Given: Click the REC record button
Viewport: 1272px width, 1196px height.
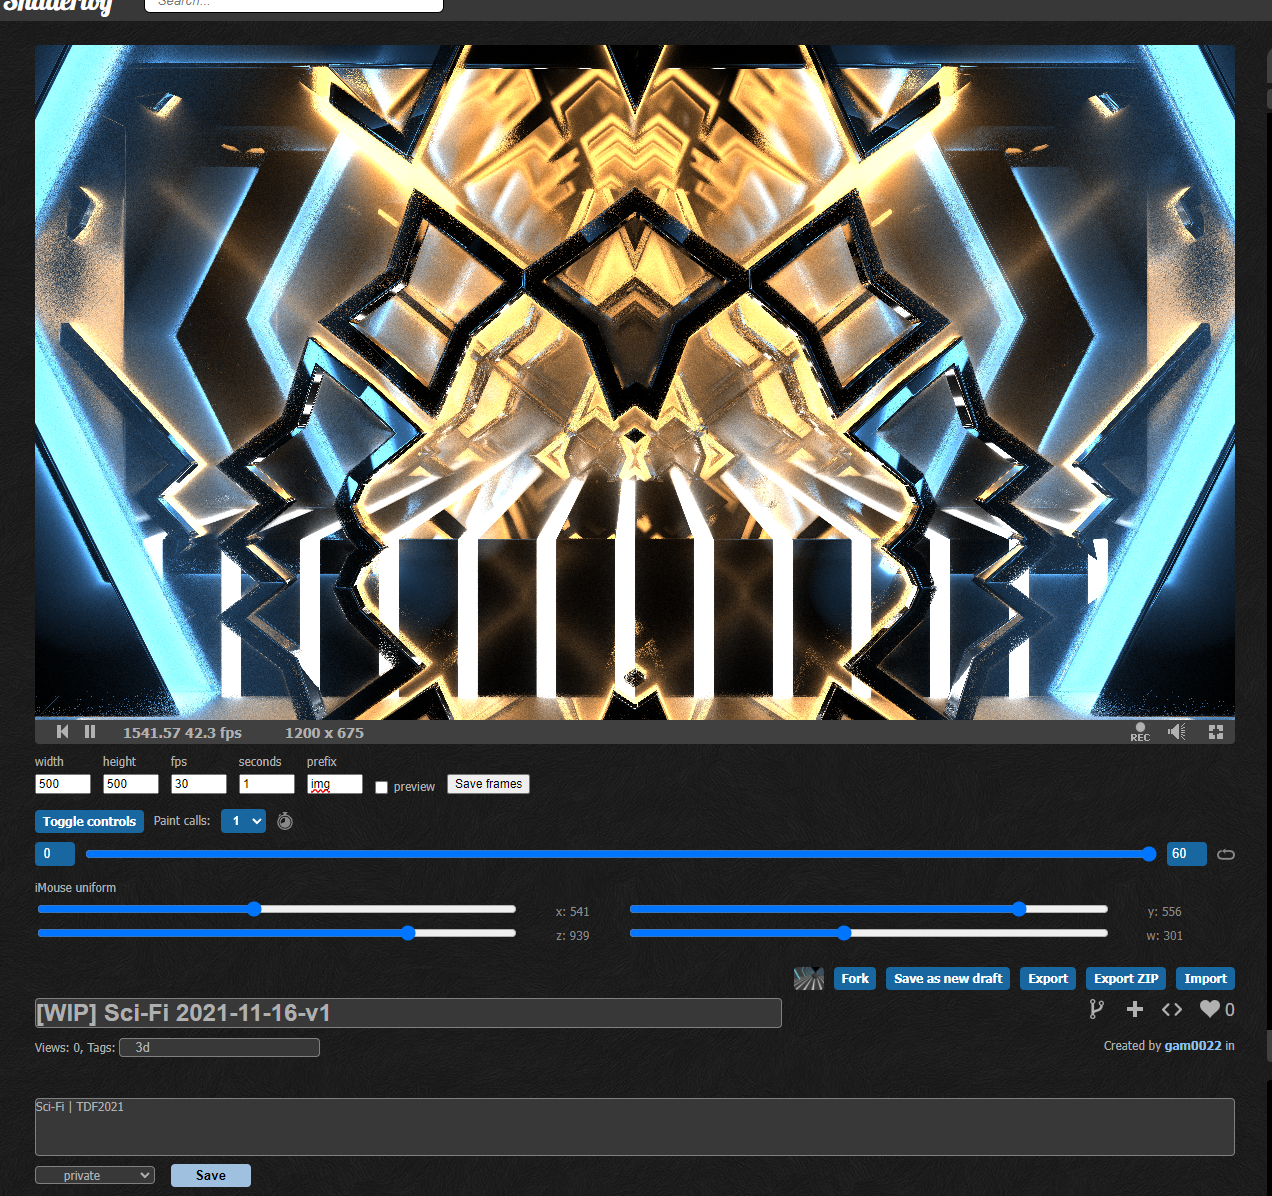Looking at the screenshot, I should click(1140, 732).
